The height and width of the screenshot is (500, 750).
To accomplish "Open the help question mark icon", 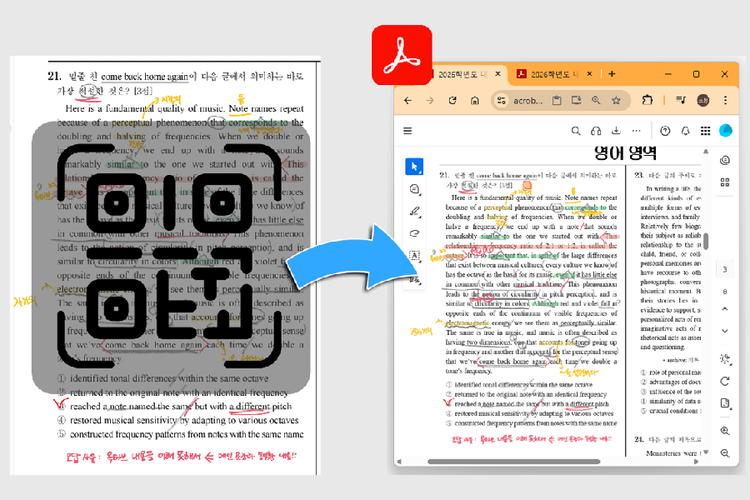I will point(665,131).
